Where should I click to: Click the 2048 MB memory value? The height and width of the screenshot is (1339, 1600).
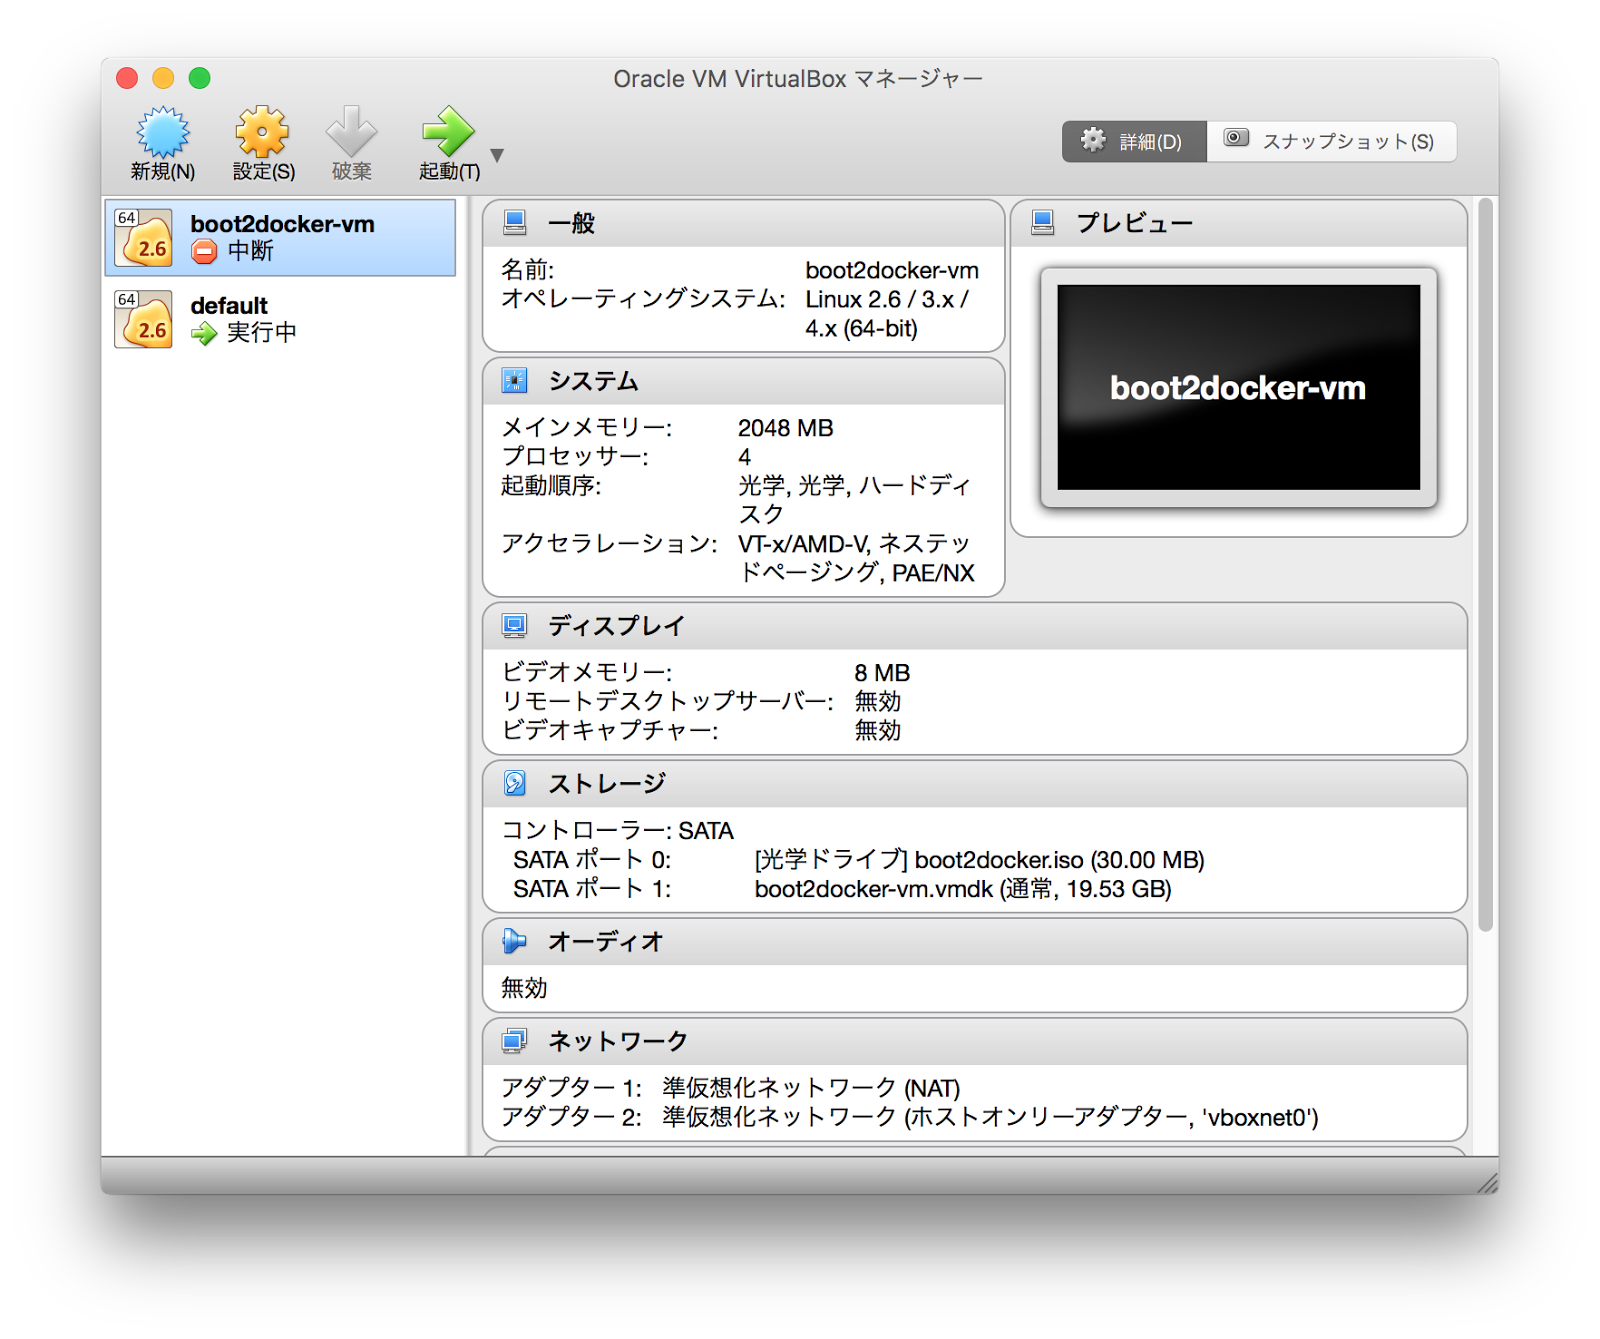click(x=785, y=428)
